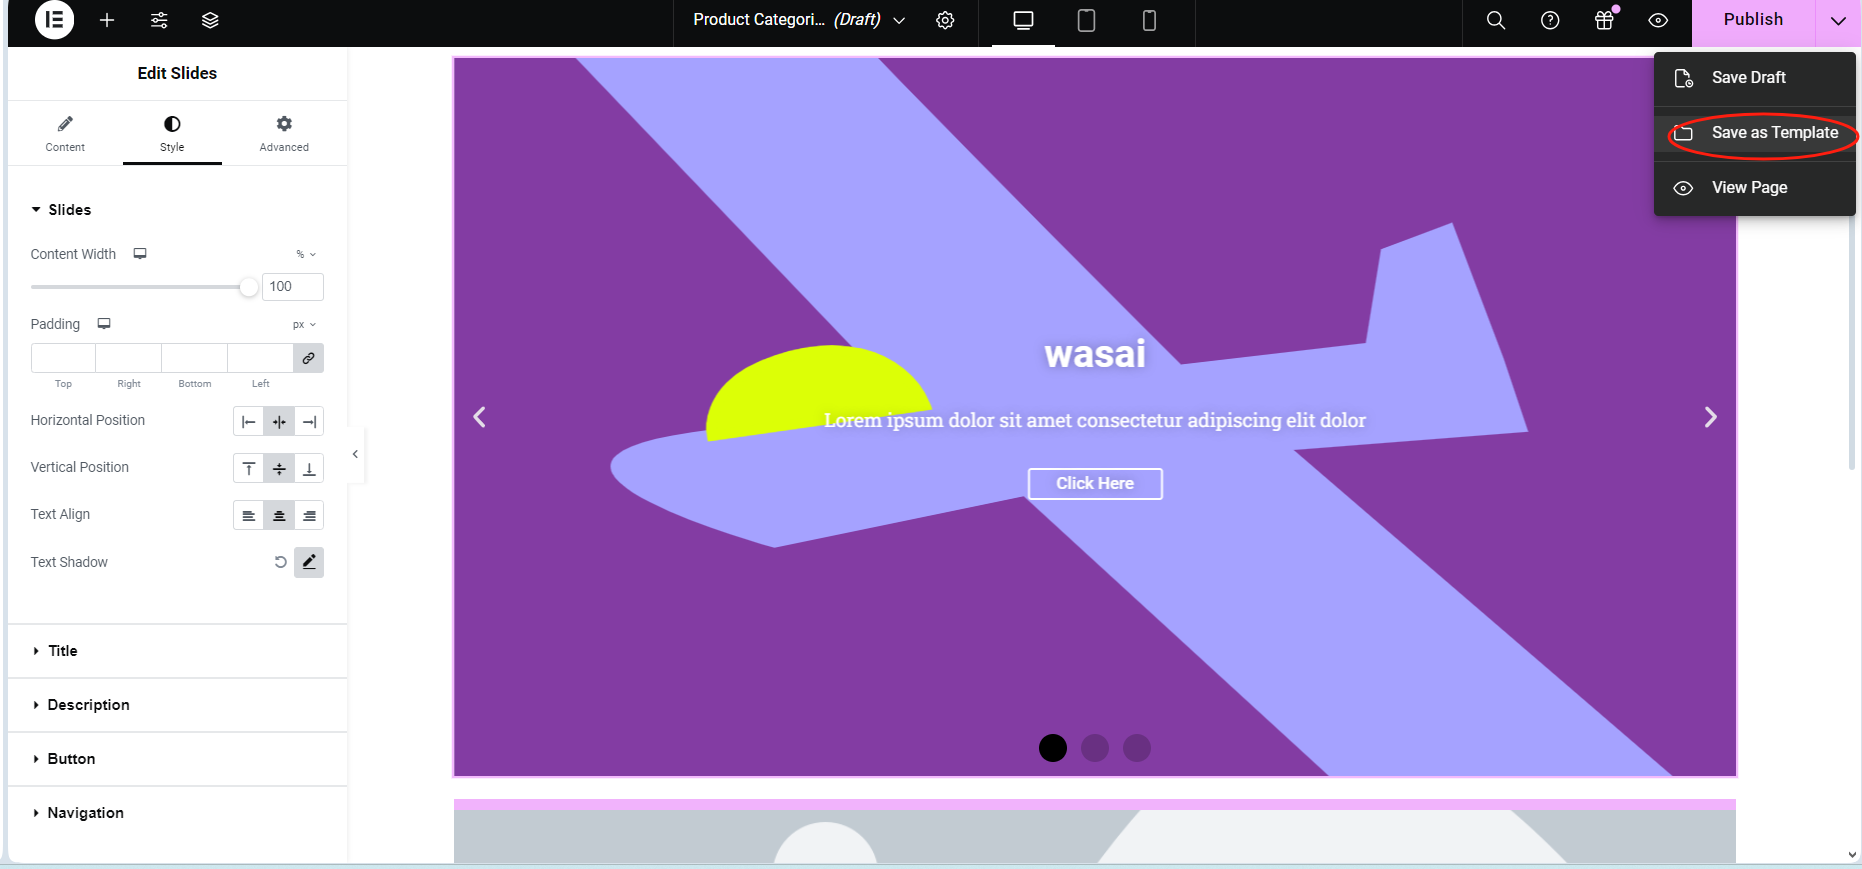Set Vertical Position to top

[x=249, y=469]
